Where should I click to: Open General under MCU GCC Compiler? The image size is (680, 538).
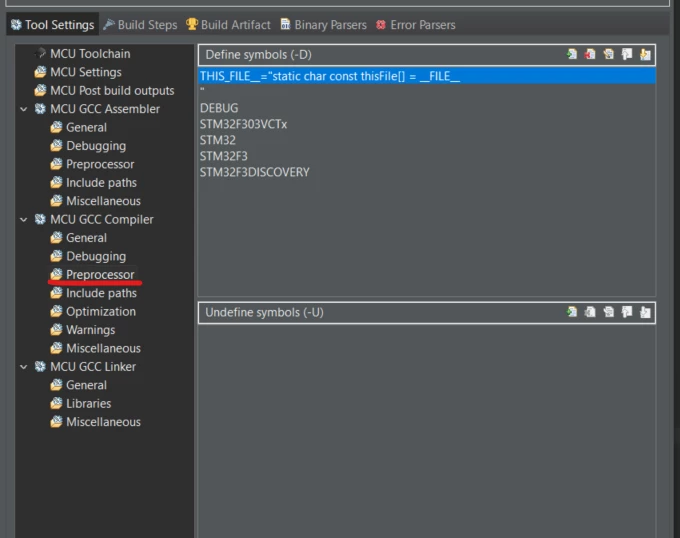86,238
